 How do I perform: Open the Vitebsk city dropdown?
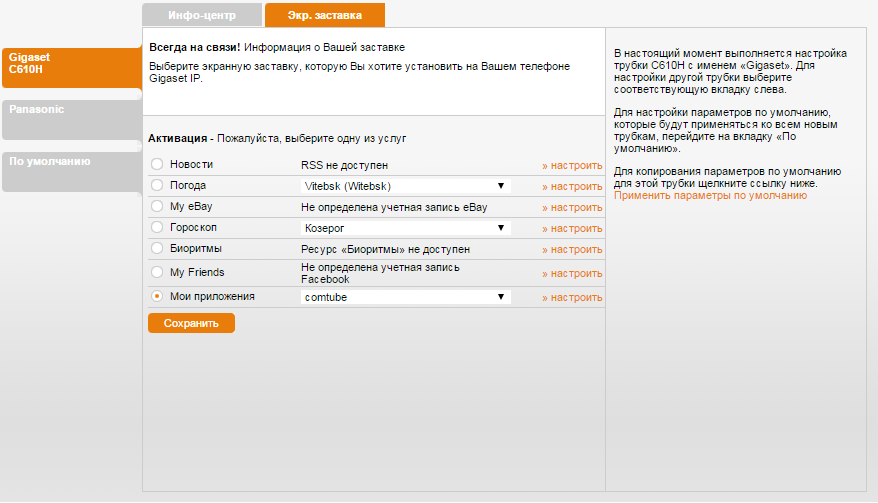pos(405,186)
